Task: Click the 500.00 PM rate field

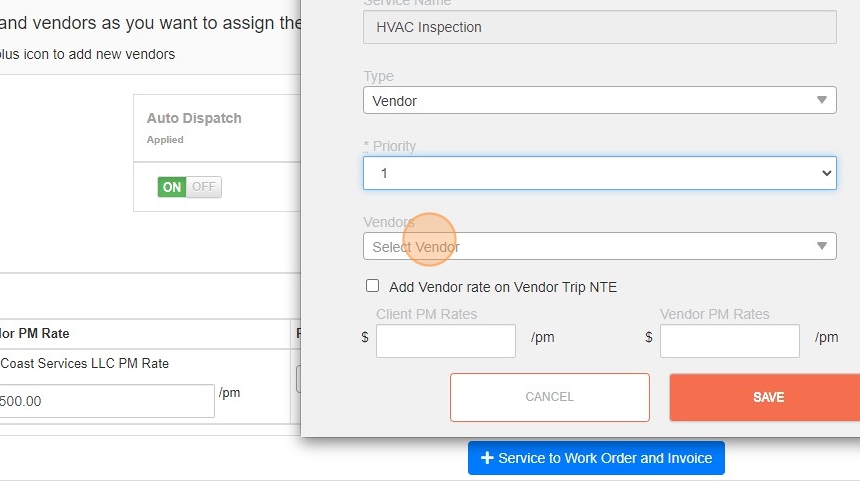Action: (x=105, y=401)
